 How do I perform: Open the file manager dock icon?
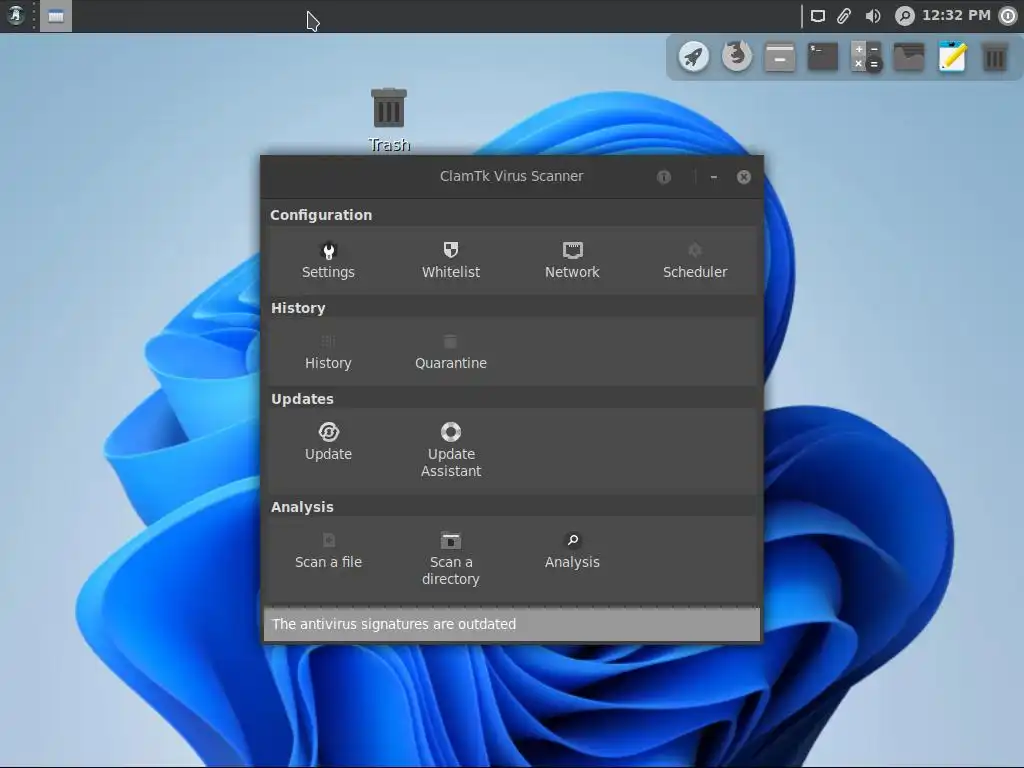(909, 57)
